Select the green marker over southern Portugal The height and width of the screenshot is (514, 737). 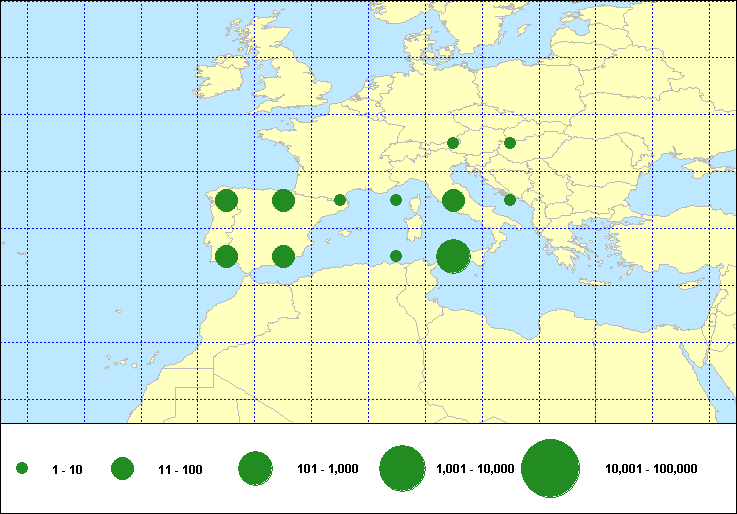(x=226, y=257)
